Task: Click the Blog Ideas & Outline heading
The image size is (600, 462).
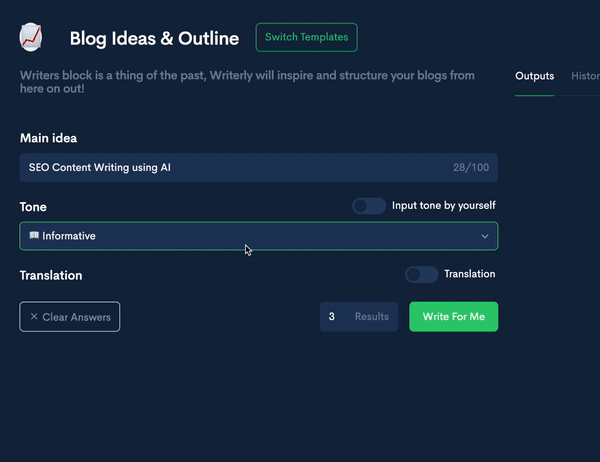Action: pos(154,39)
